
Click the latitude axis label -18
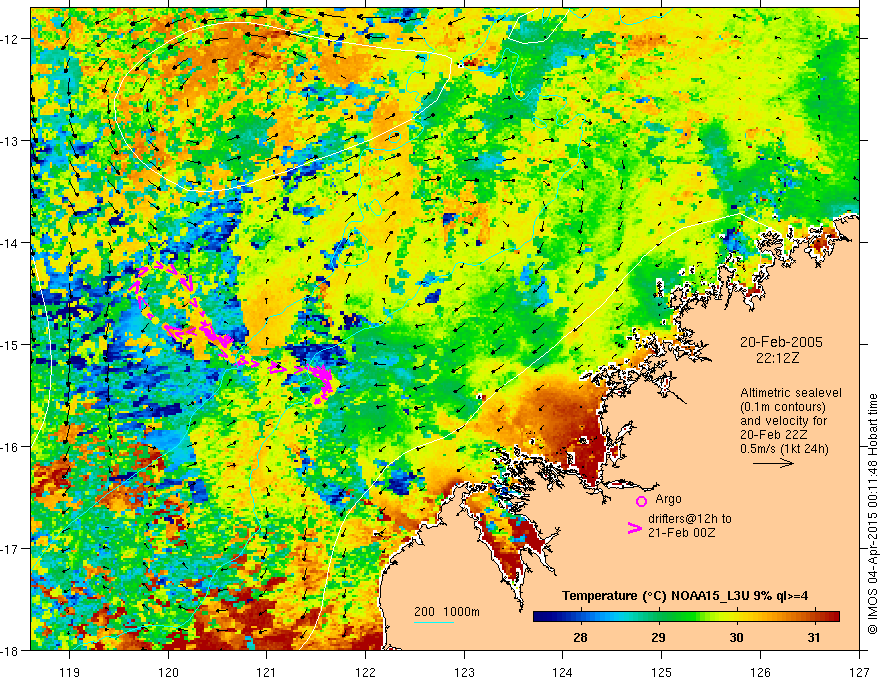click(x=10, y=651)
